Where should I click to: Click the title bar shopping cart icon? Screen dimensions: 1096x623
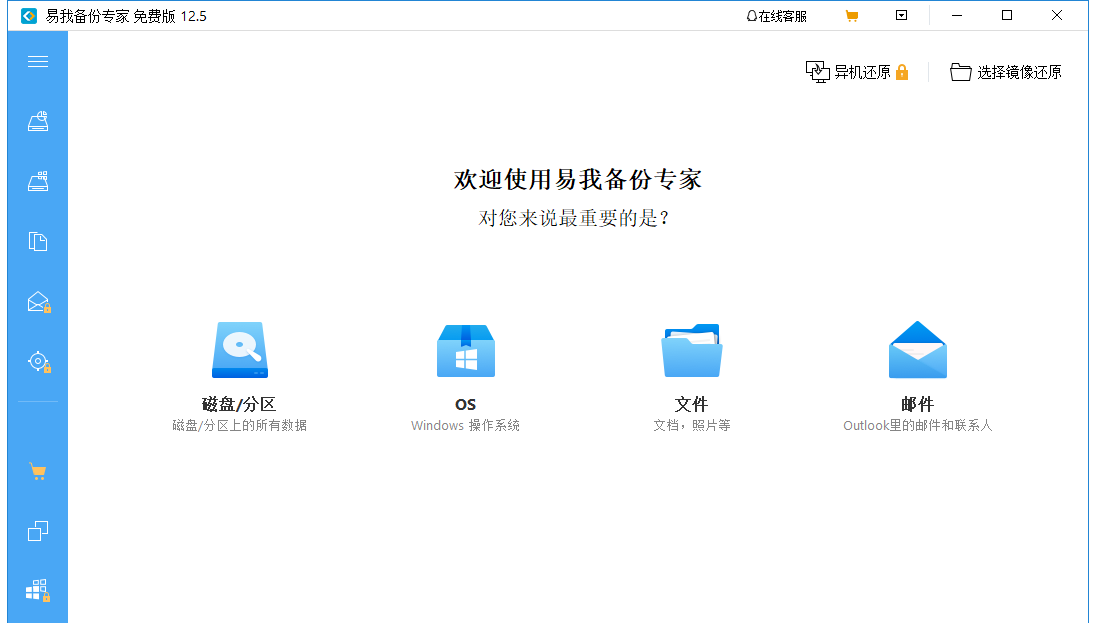851,16
